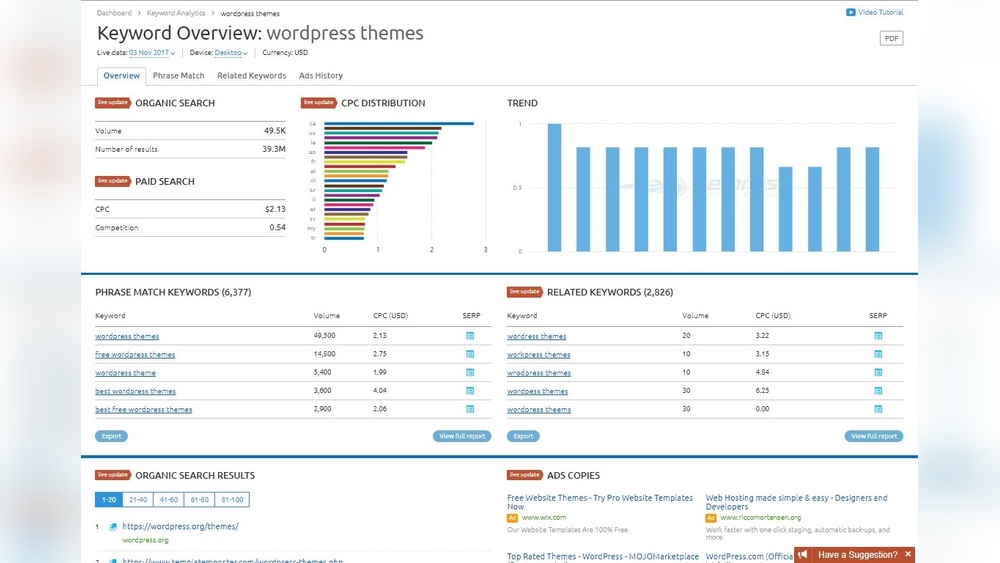This screenshot has height=563, width=1000.
Task: Click Dashboard in the breadcrumb
Action: click(x=114, y=14)
